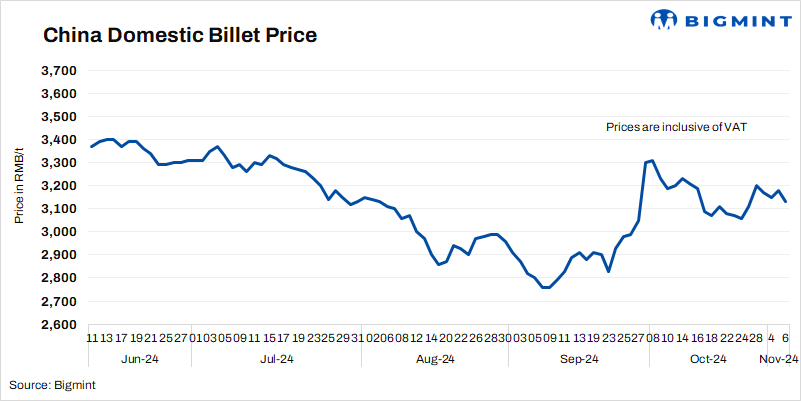Select the 3,000 y-axis label
The image size is (801, 401).
click(60, 232)
